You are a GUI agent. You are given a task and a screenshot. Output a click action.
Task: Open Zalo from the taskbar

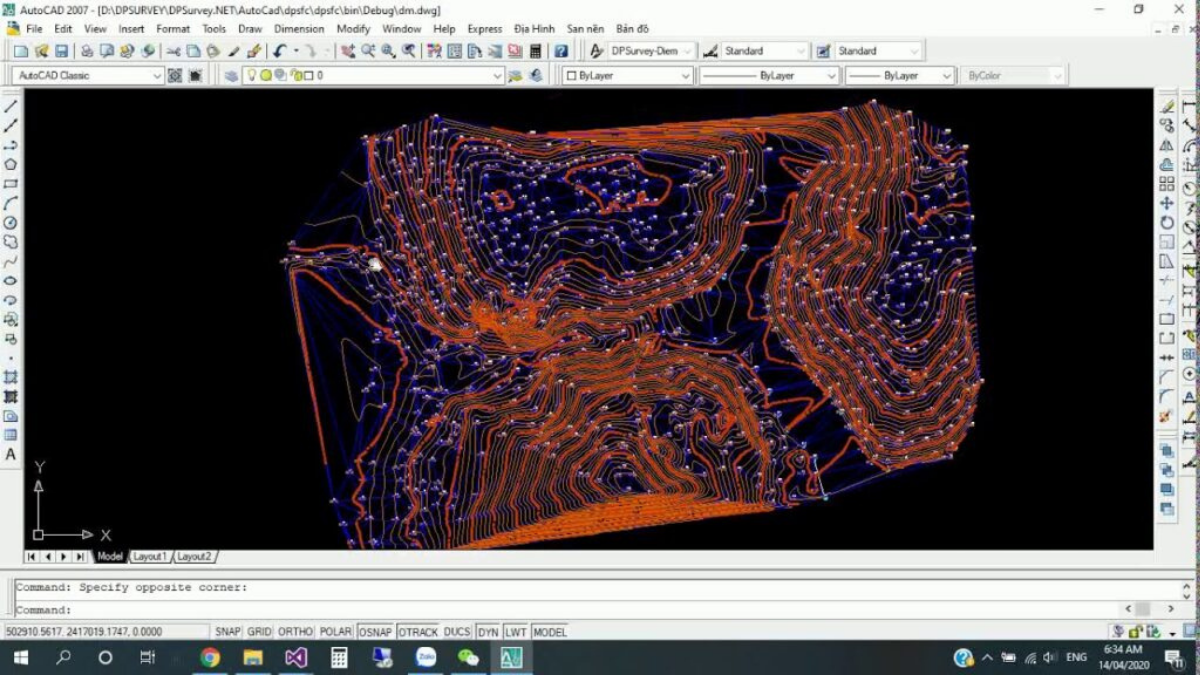(x=426, y=658)
